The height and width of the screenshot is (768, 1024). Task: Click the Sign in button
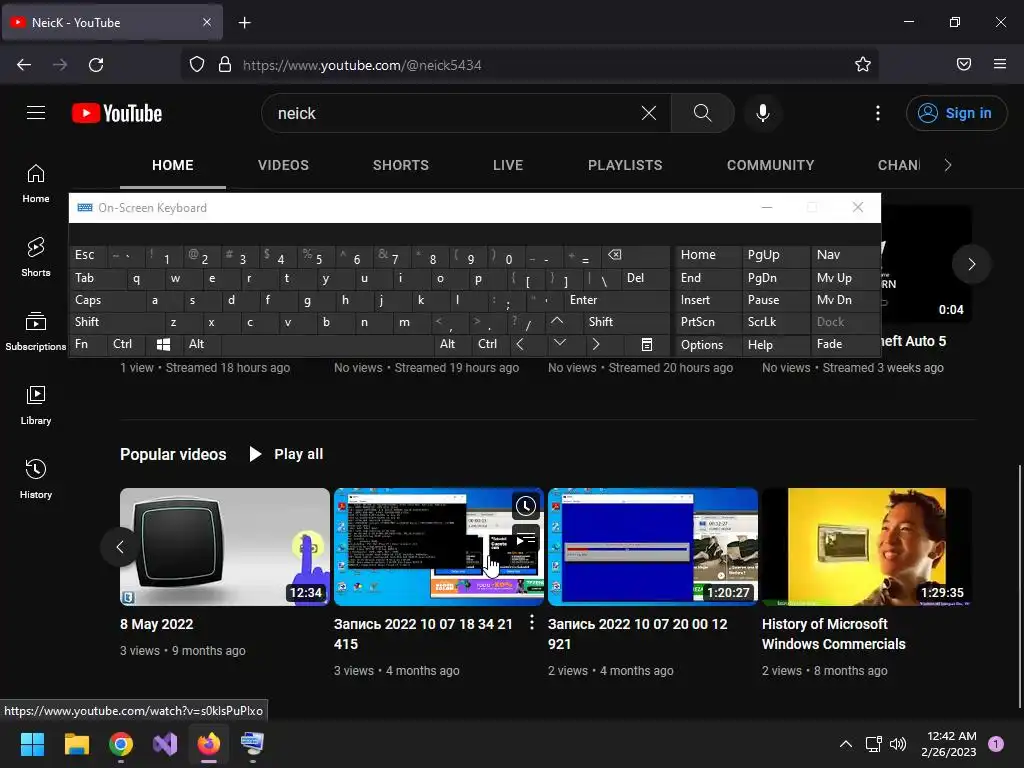(x=957, y=113)
